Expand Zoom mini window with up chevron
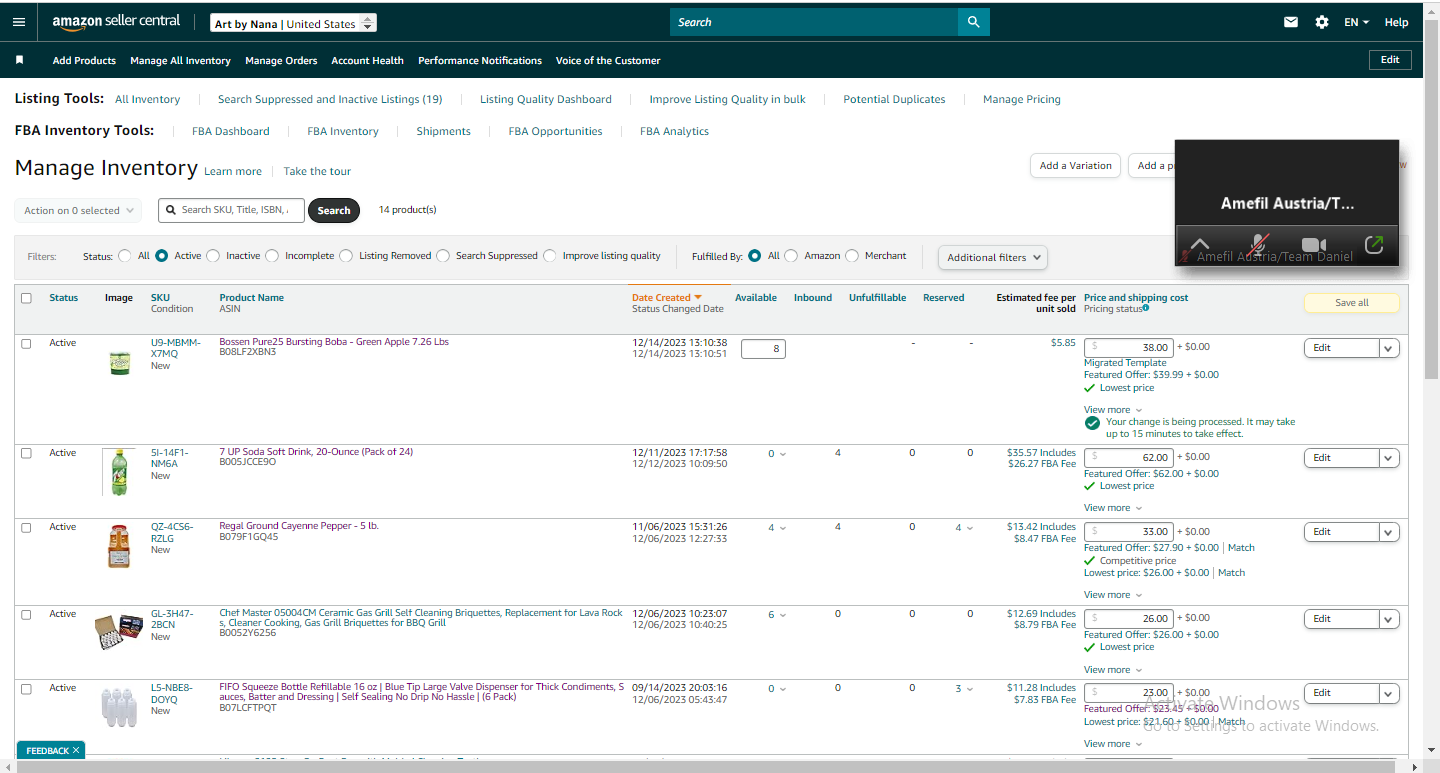The width and height of the screenshot is (1440, 773). click(x=1200, y=245)
